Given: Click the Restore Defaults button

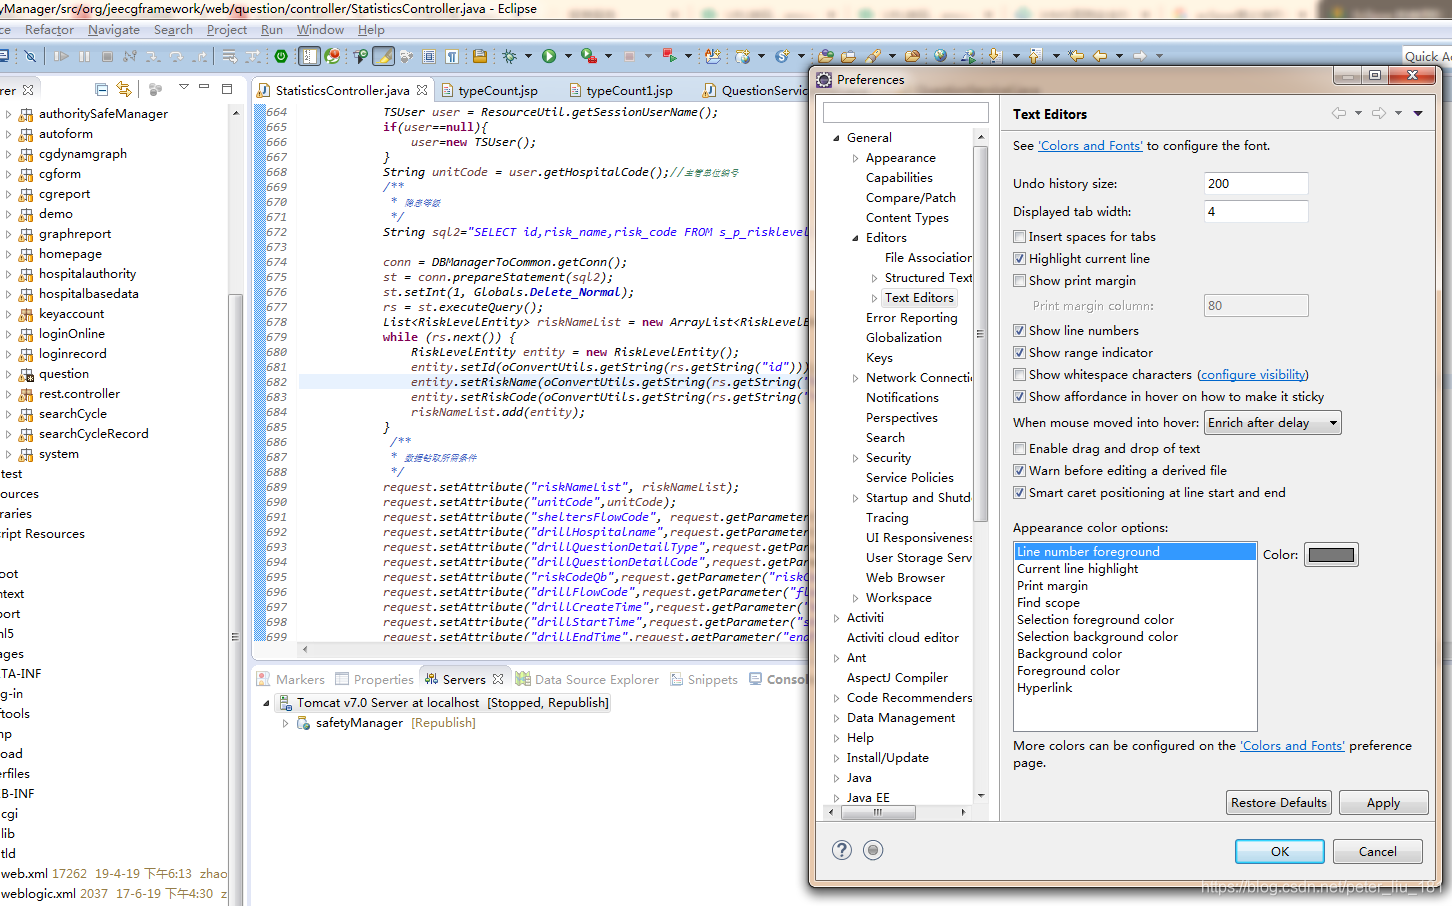Looking at the screenshot, I should pyautogui.click(x=1278, y=803).
